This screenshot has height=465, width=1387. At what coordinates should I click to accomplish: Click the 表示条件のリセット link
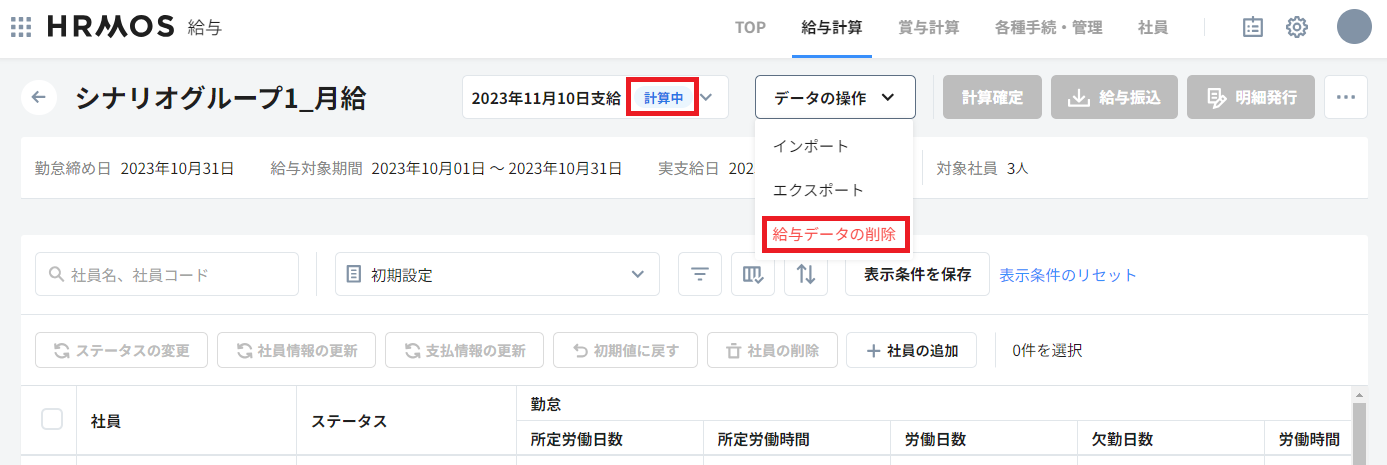(x=1068, y=275)
